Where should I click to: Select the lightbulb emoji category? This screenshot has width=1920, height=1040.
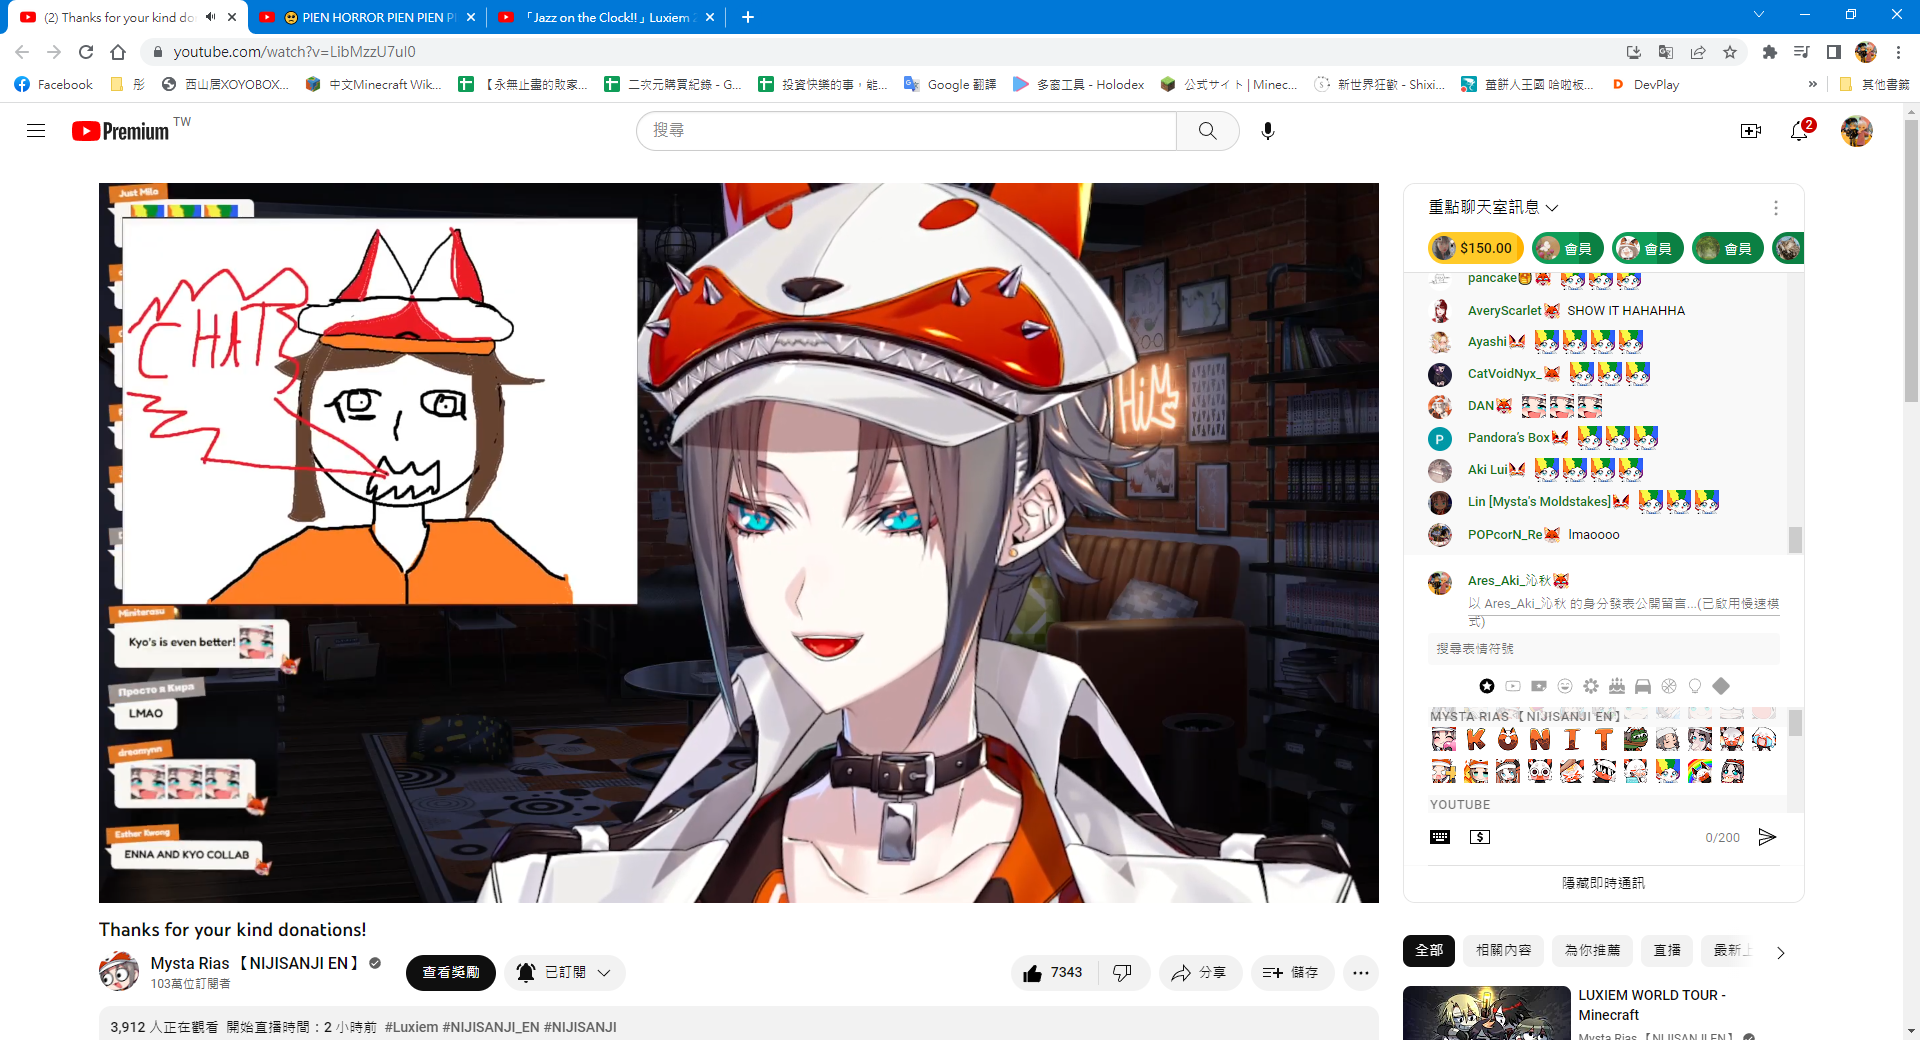[x=1695, y=686]
